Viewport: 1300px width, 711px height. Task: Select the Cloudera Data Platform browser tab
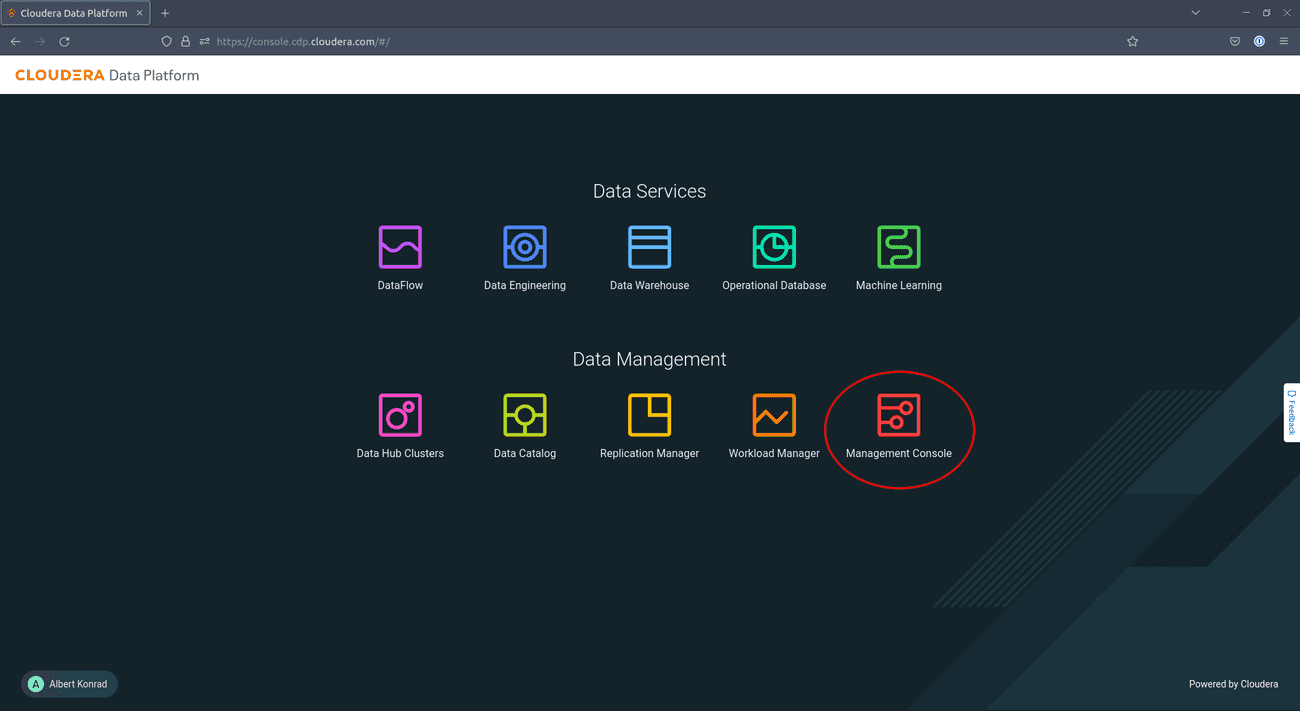tap(75, 13)
